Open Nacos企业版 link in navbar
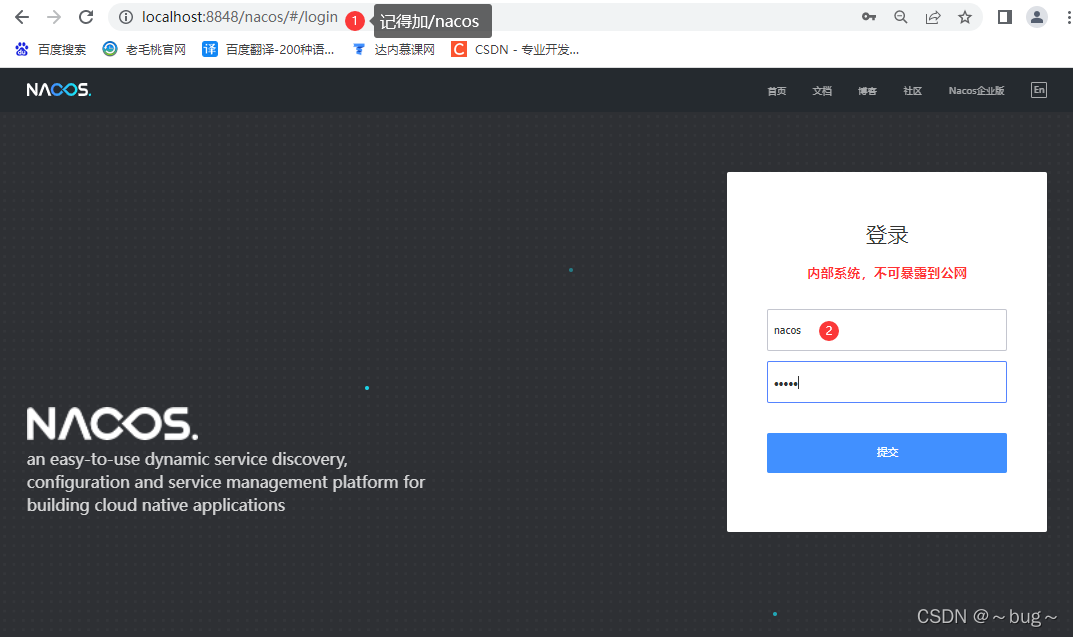 click(x=976, y=90)
